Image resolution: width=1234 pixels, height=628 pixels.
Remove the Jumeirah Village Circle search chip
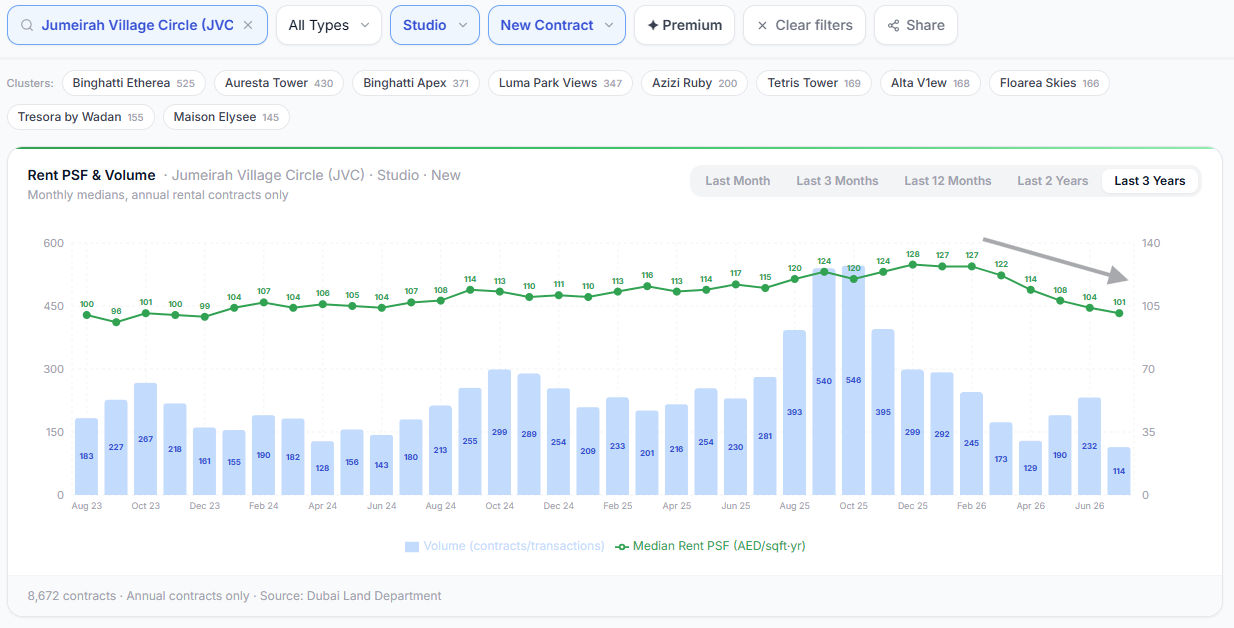(248, 25)
